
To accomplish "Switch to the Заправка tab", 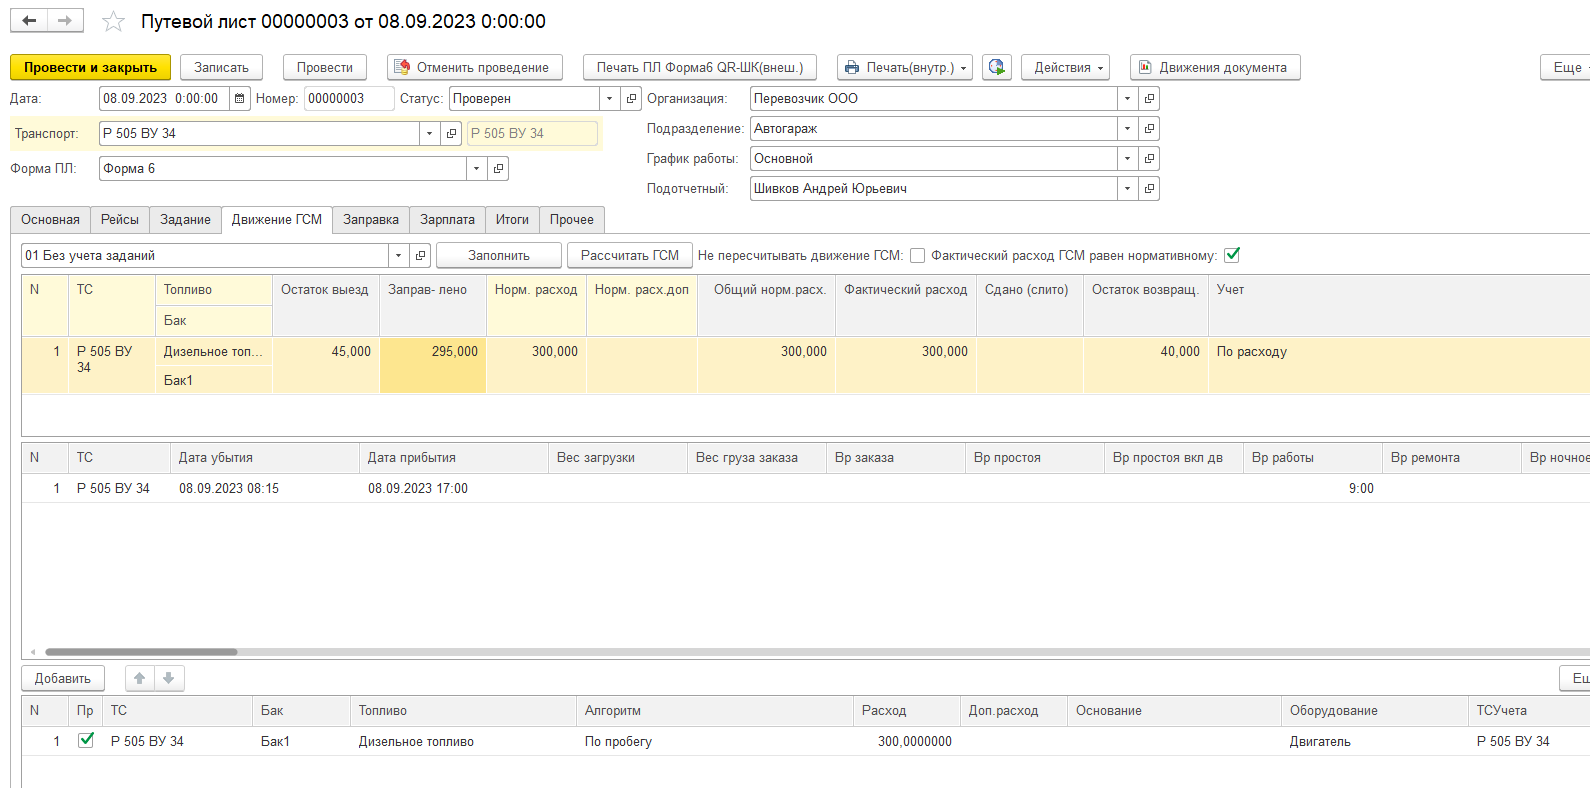I will point(370,220).
